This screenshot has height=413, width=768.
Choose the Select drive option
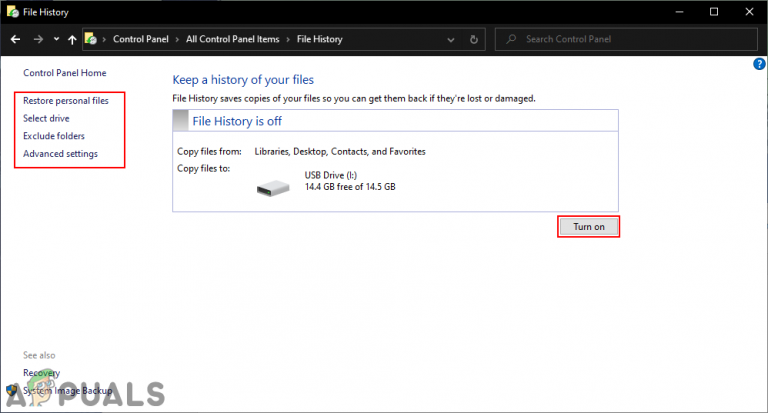[x=46, y=118]
